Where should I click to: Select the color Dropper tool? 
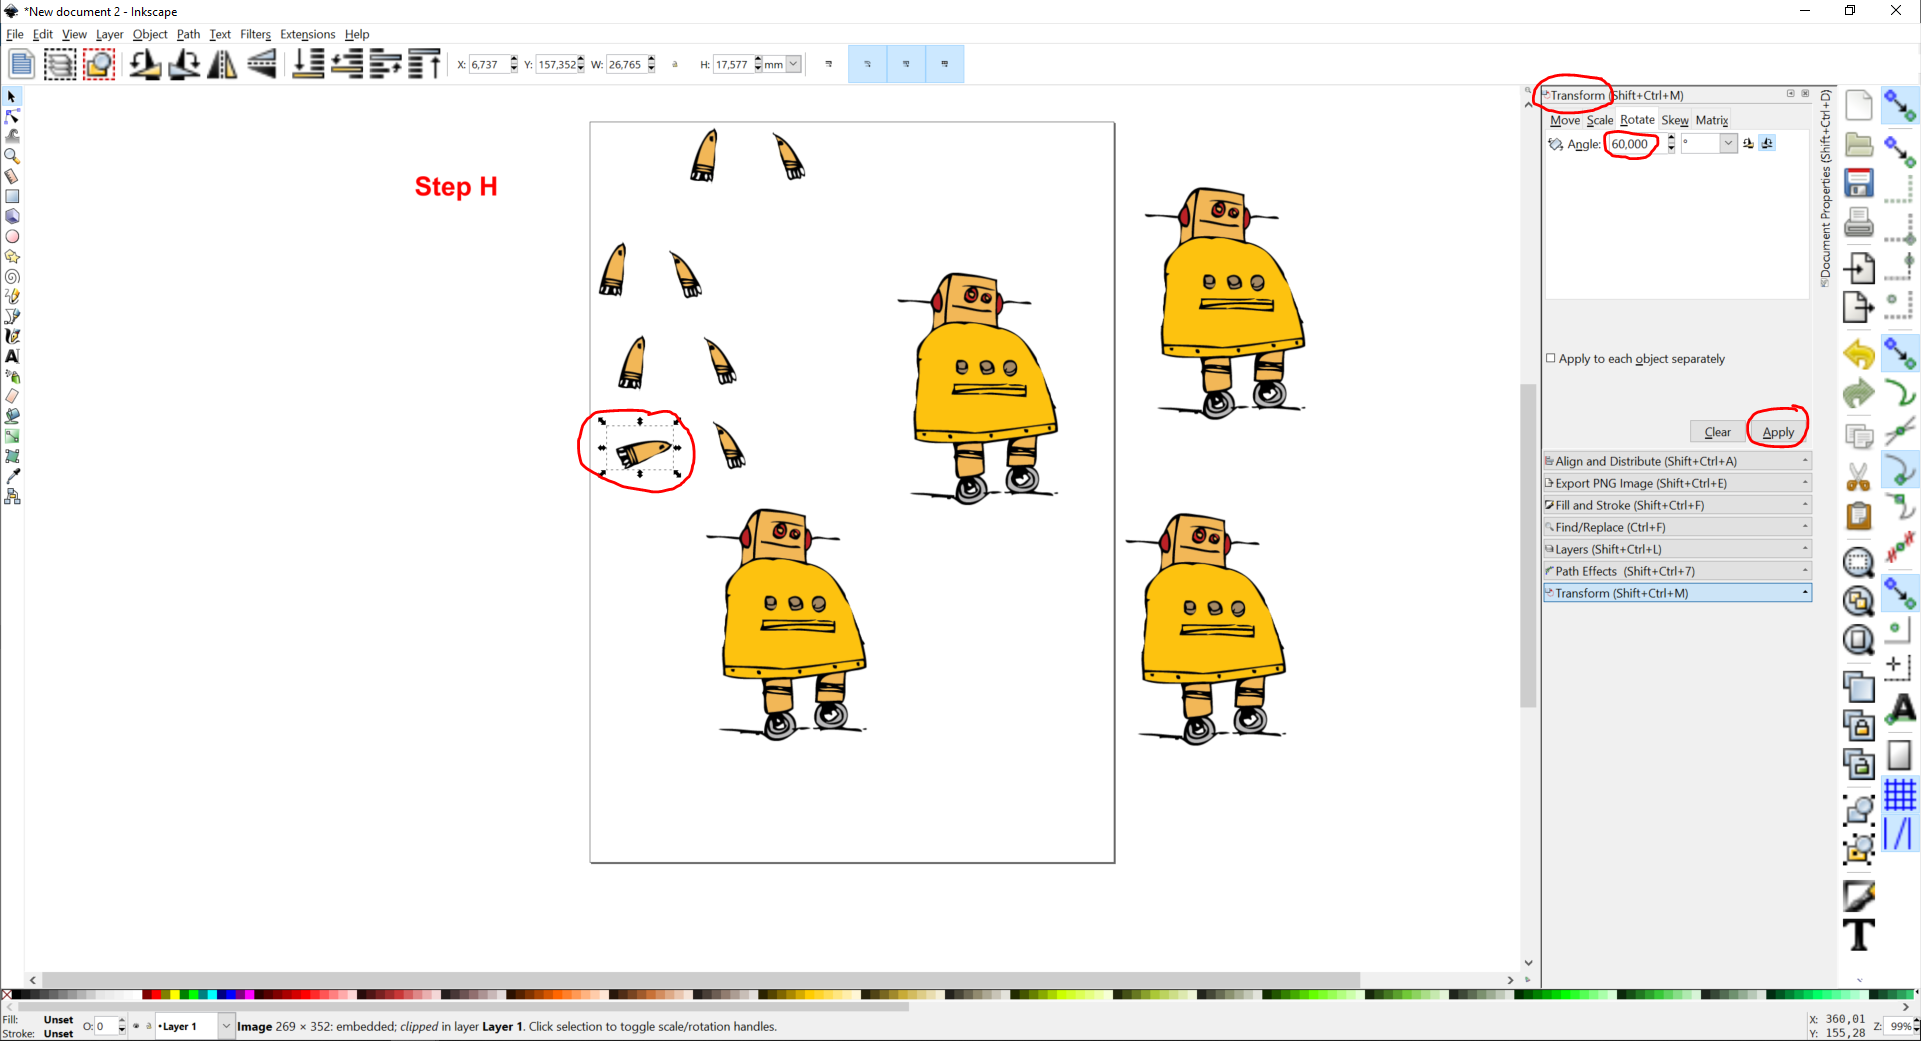tap(12, 477)
